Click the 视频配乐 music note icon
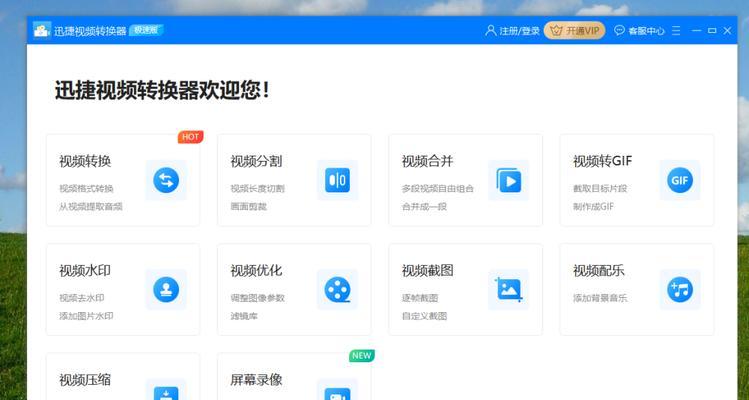 [680, 290]
